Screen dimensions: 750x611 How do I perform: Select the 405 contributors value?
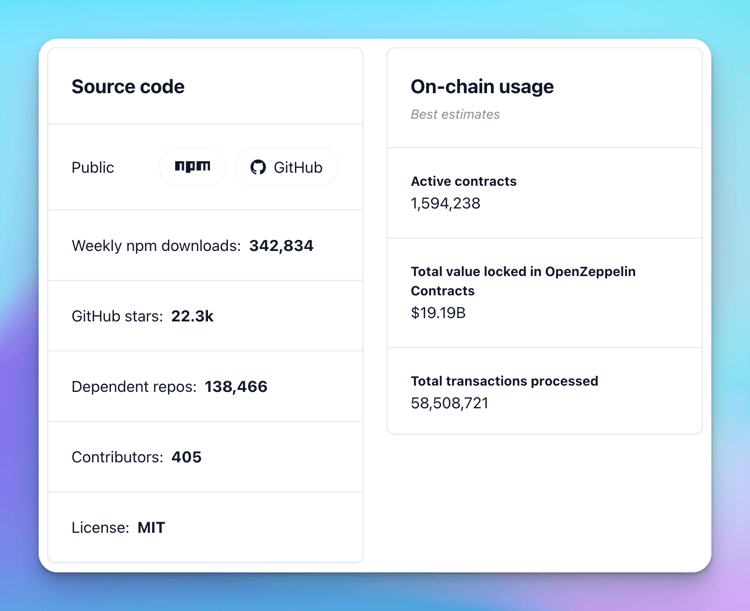187,457
